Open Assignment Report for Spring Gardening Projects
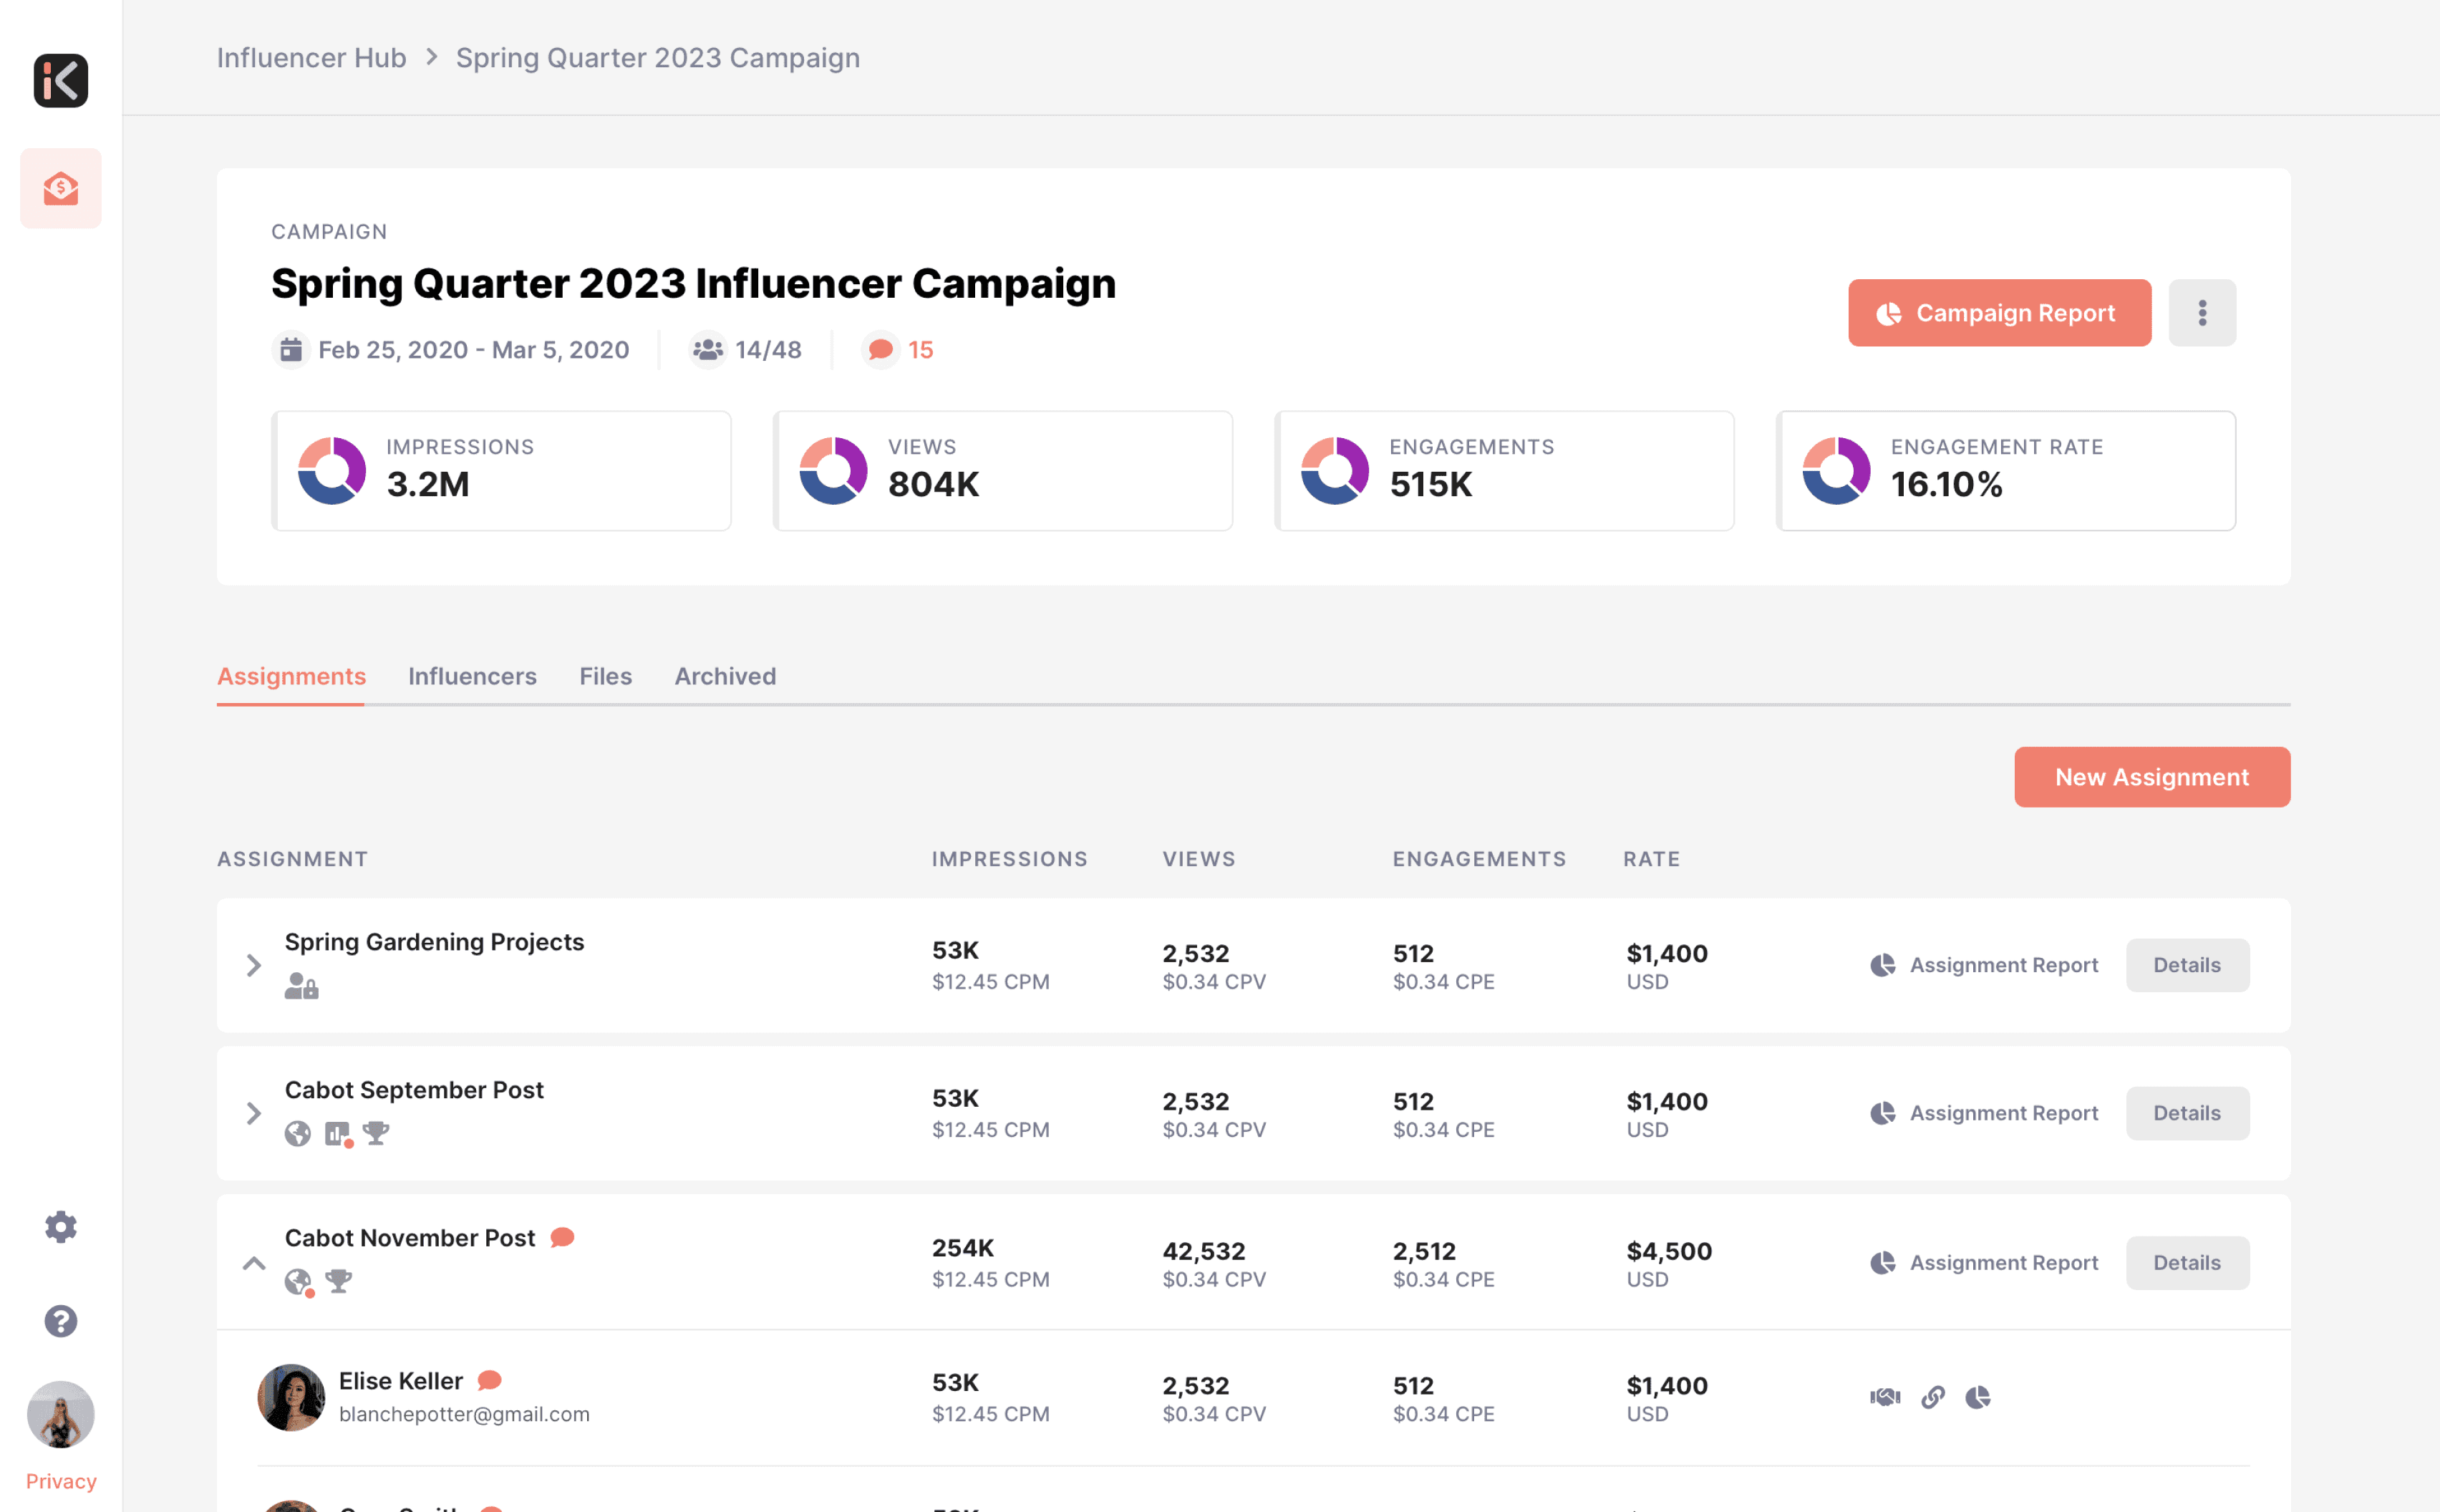 tap(1984, 965)
